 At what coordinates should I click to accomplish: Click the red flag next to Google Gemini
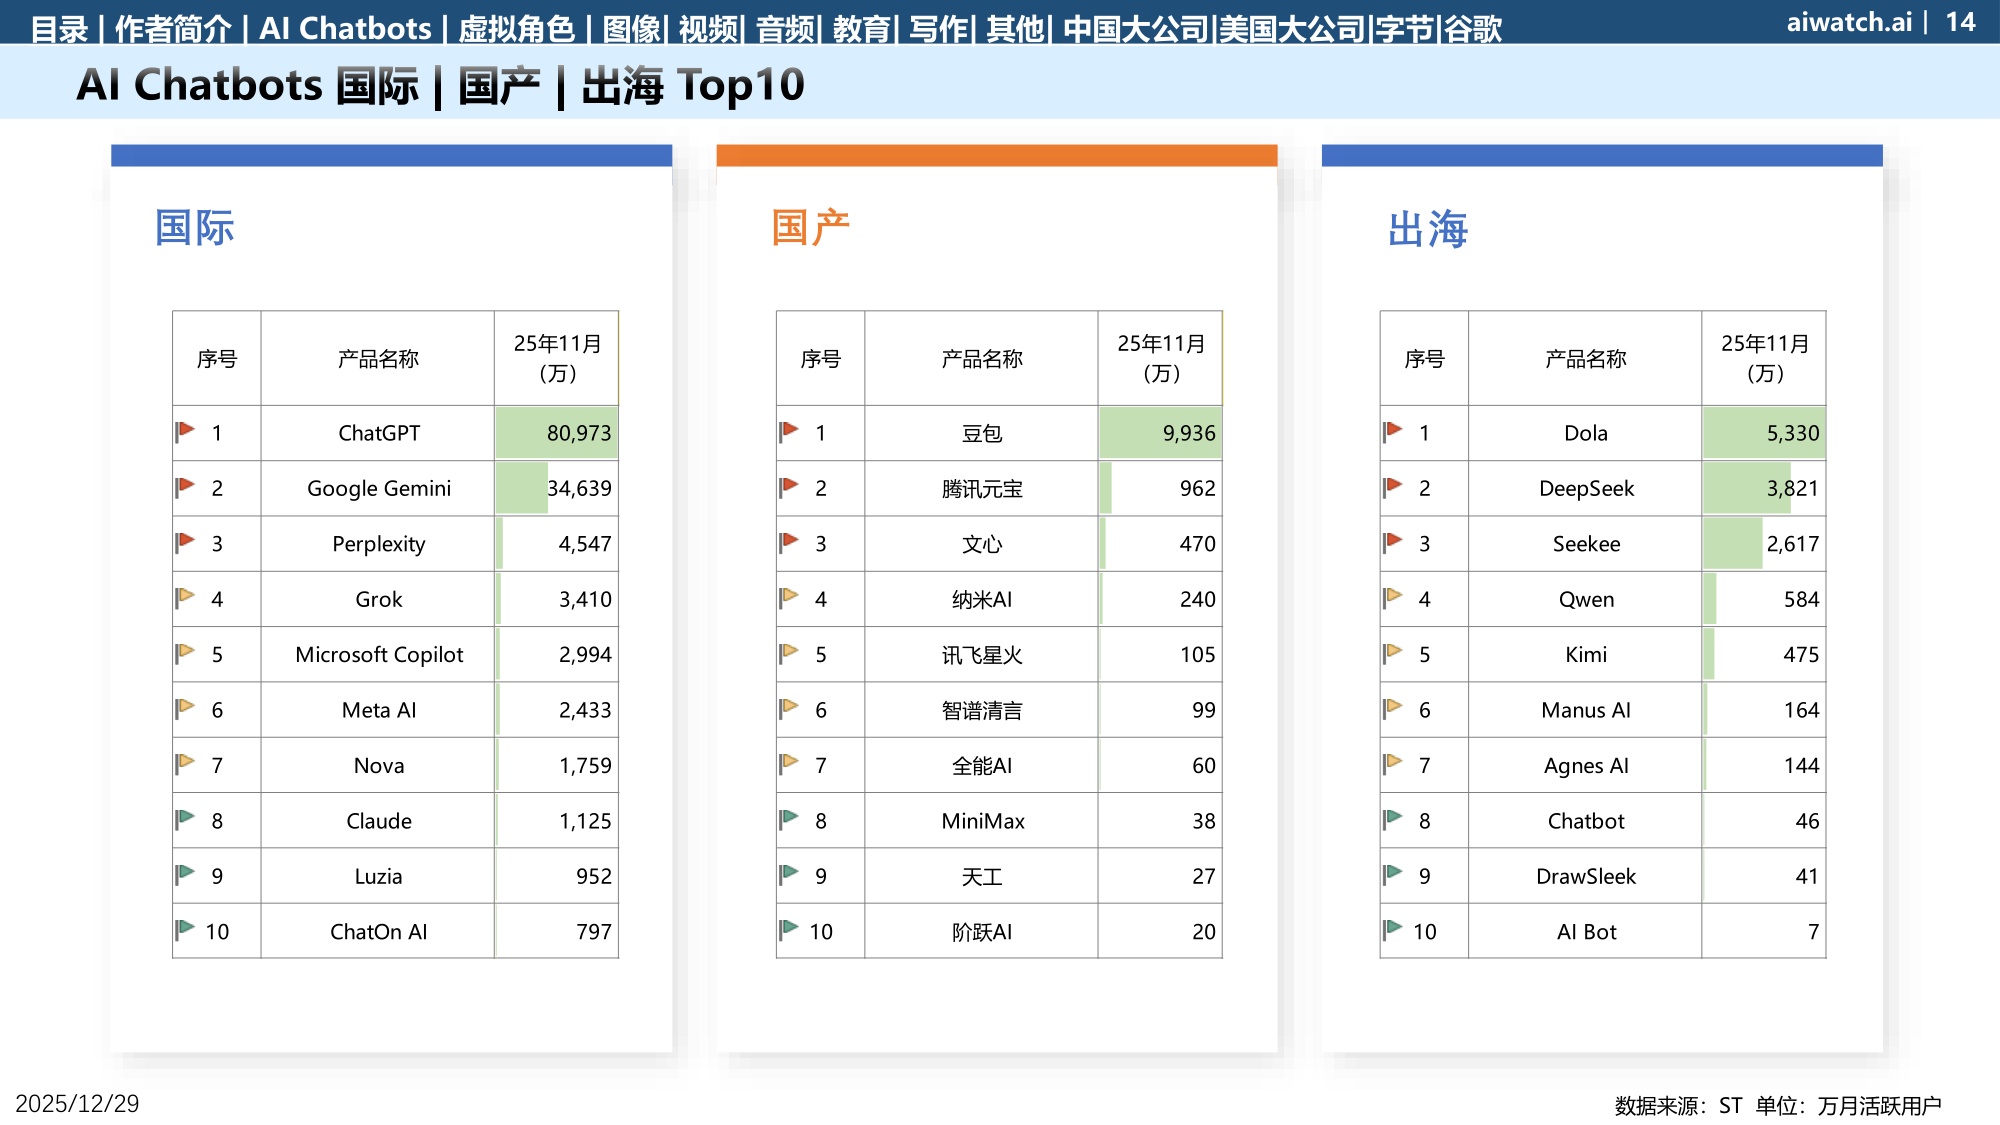point(185,486)
